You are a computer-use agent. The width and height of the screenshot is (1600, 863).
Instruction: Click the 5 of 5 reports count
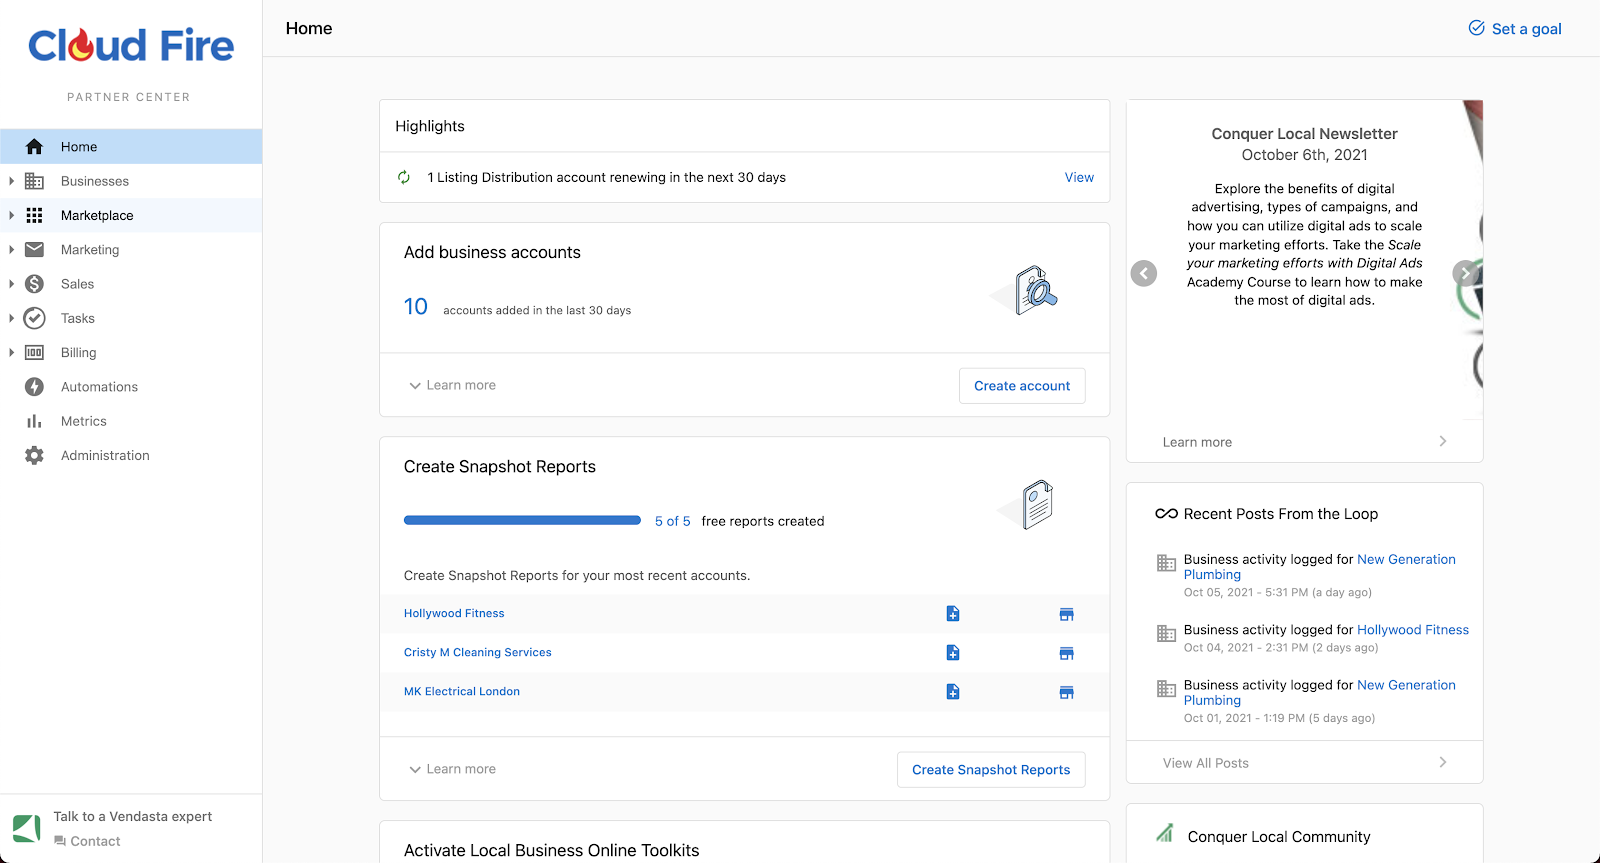tap(672, 521)
